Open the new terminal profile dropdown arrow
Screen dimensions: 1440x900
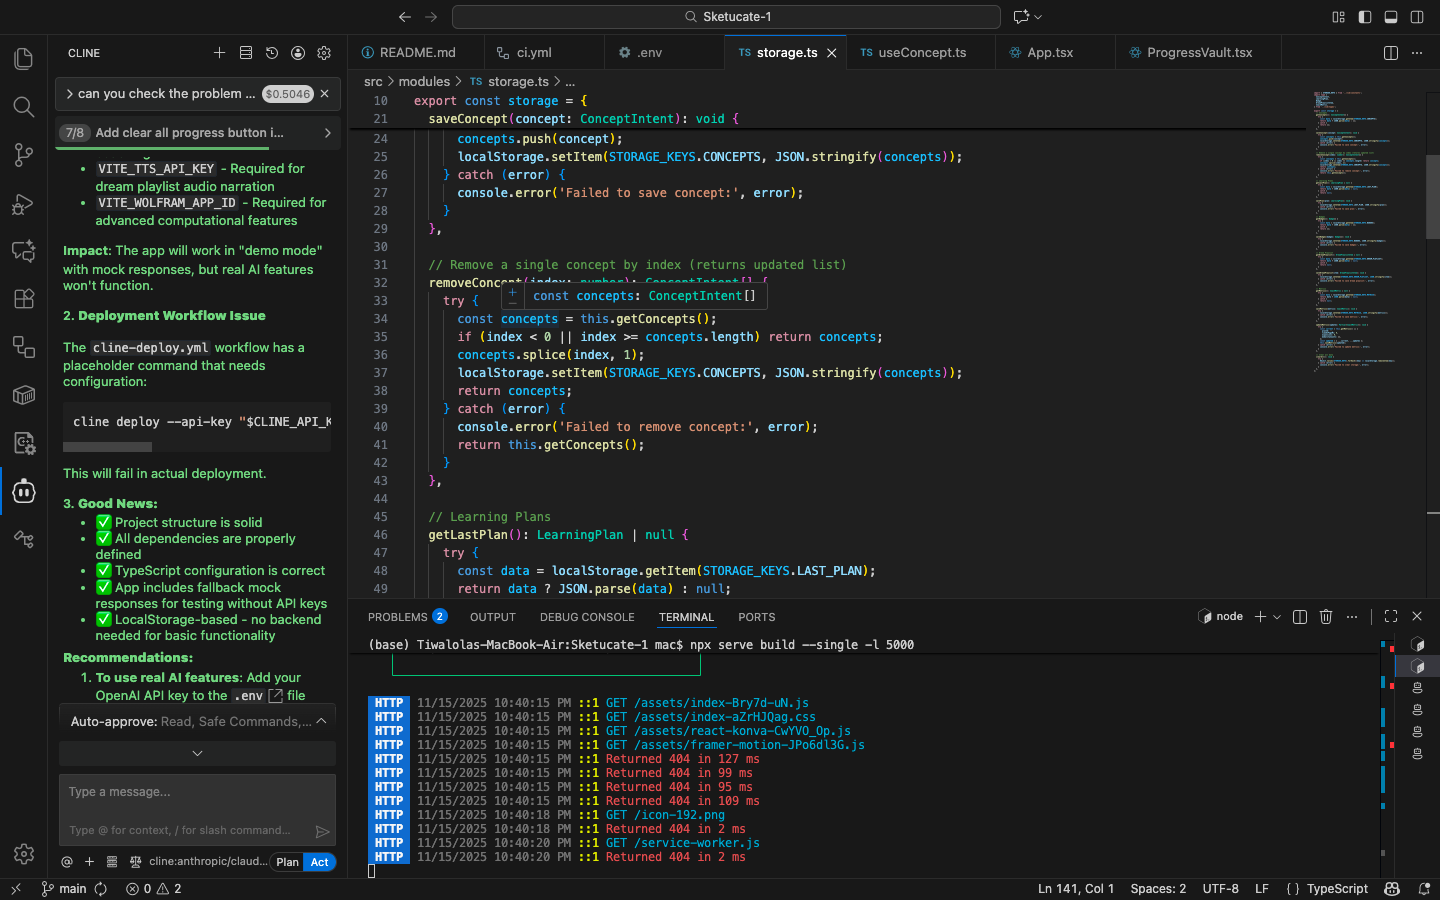(x=1277, y=617)
